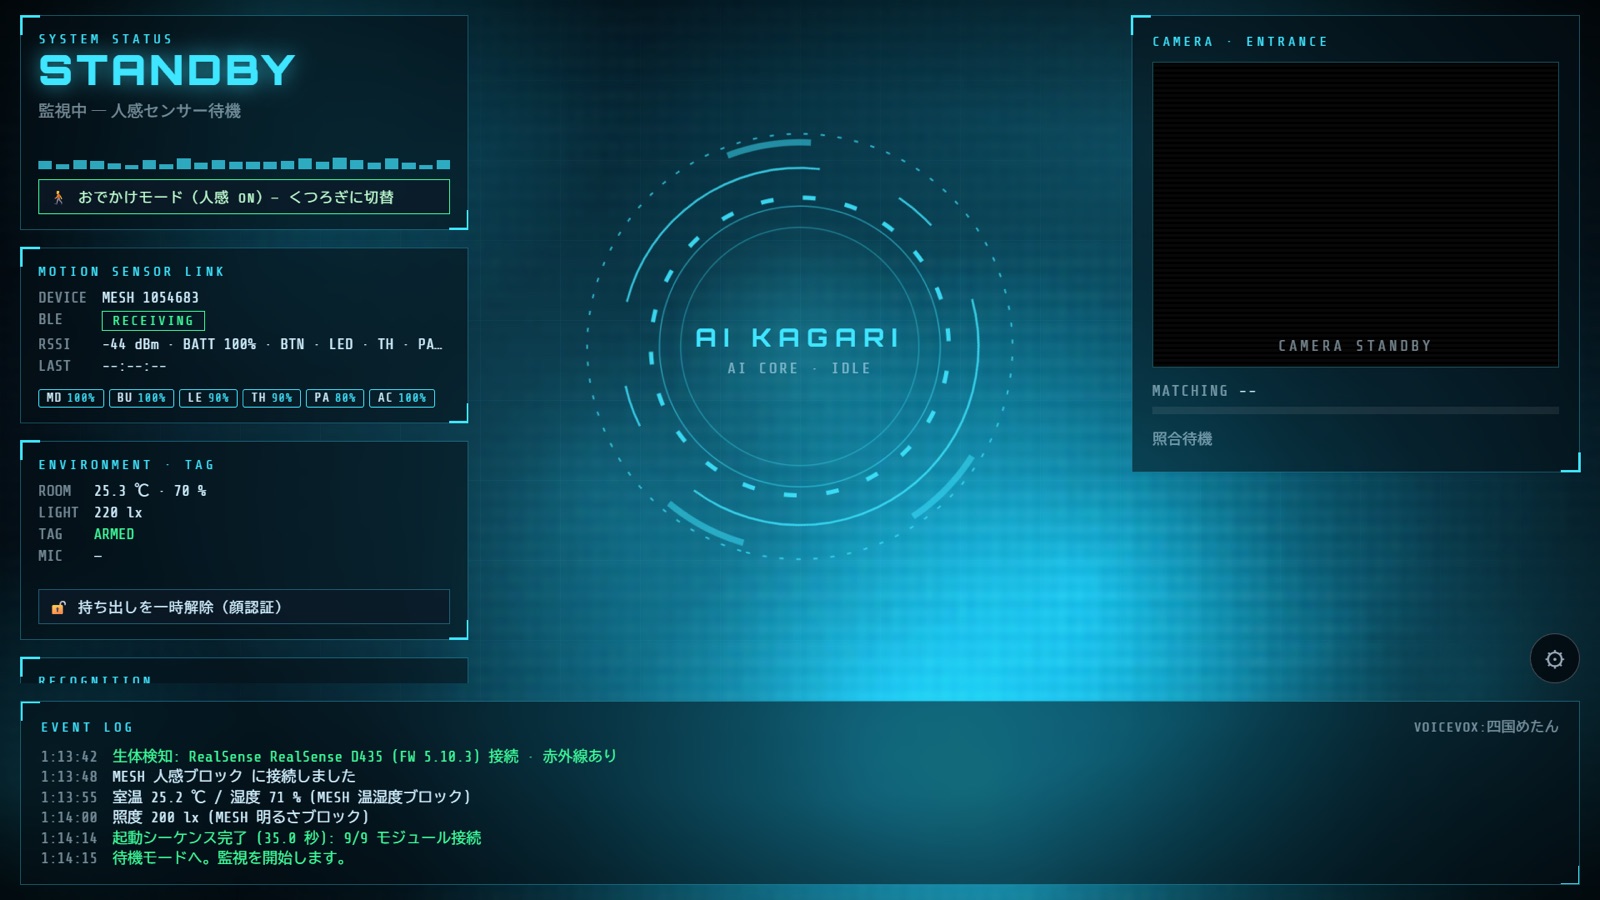Viewport: 1600px width, 900px height.
Task: Click the RSSI -44 dBm readout line
Action: [272, 344]
